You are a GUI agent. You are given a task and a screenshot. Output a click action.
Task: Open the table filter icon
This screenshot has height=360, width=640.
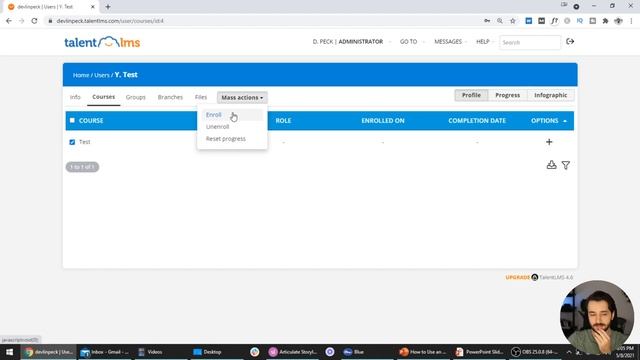pos(566,165)
